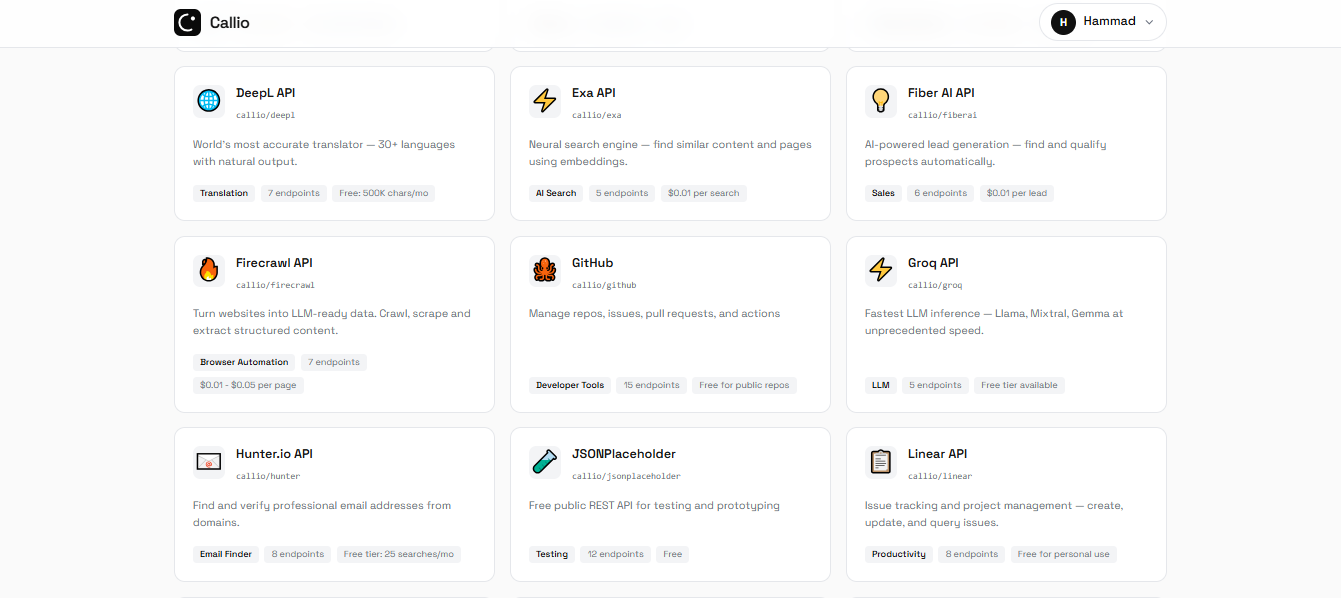This screenshot has width=1341, height=598.
Task: Click the Free: 500K chars/mo badge
Action: click(383, 193)
